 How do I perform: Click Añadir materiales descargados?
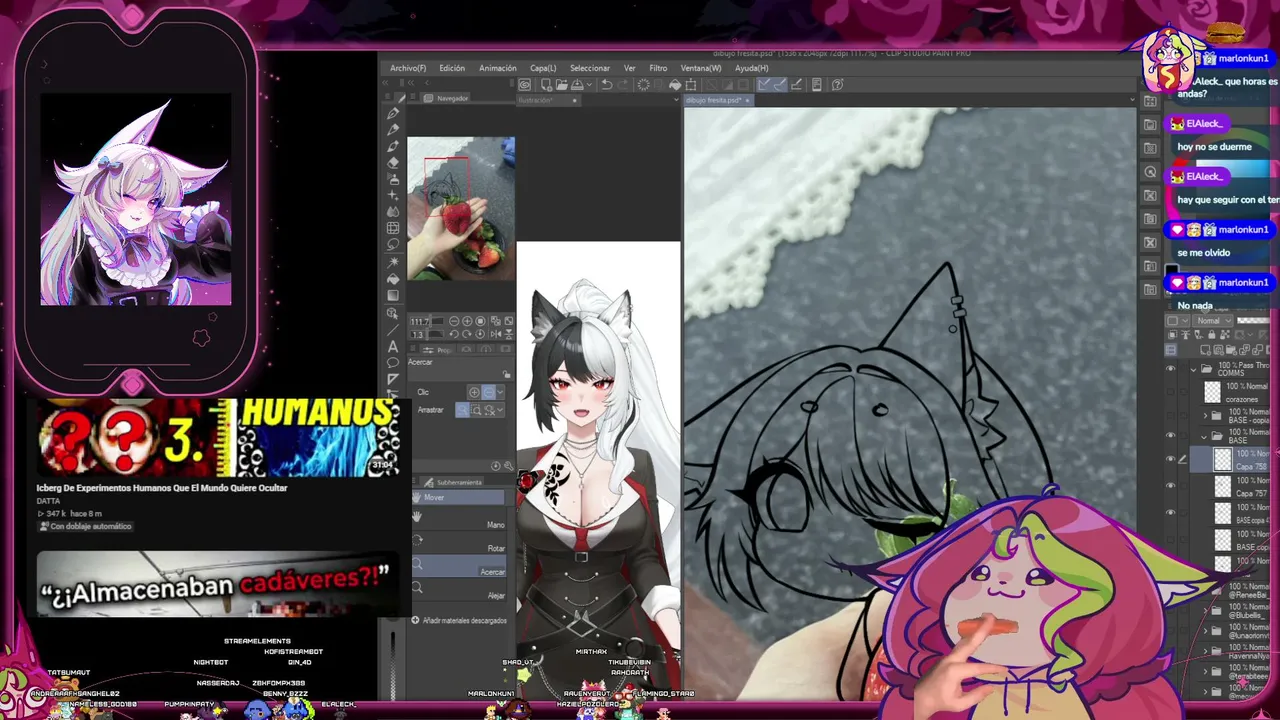click(x=459, y=621)
